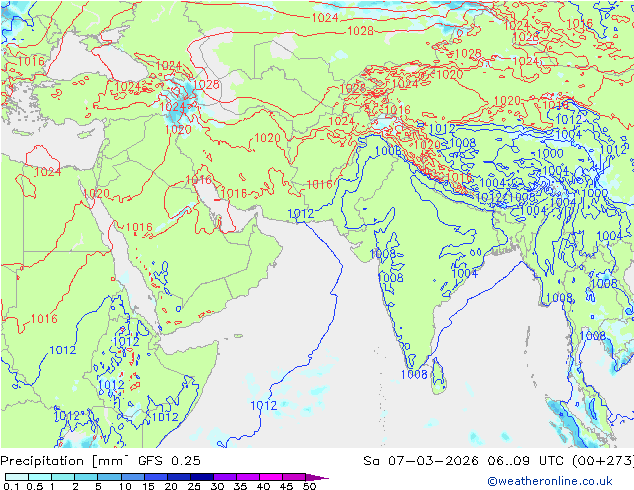Select the 40–45 mm magenta legend swatch

[271, 477]
